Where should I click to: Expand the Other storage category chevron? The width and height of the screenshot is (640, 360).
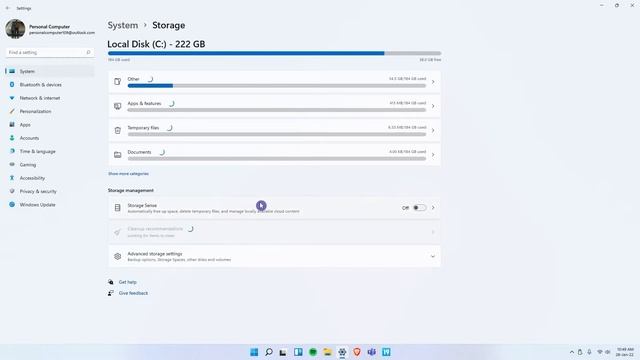pyautogui.click(x=433, y=82)
